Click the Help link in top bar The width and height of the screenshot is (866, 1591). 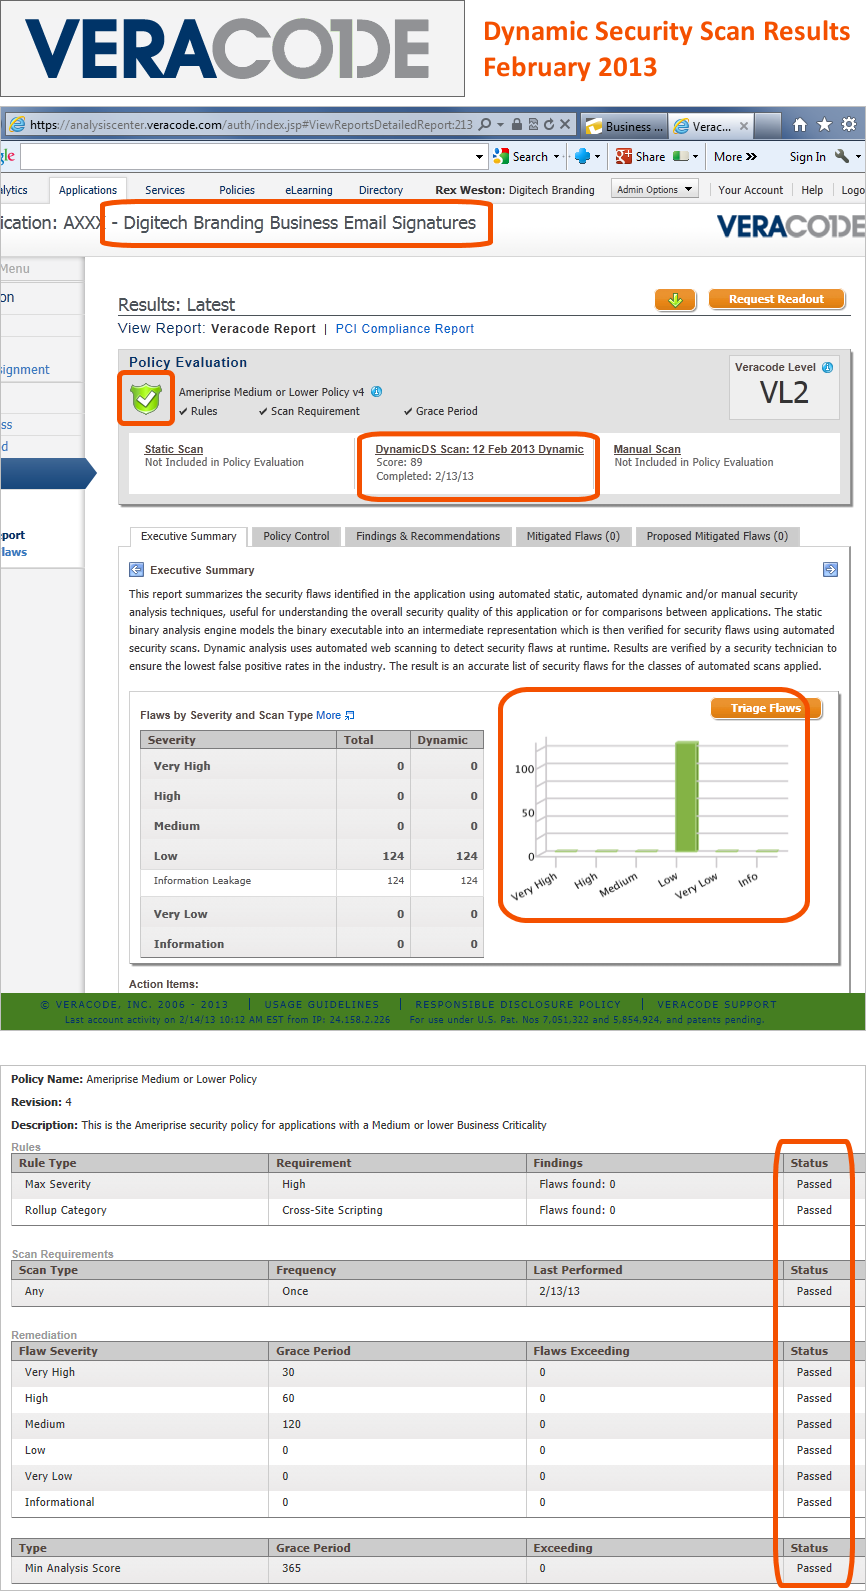[x=812, y=190]
